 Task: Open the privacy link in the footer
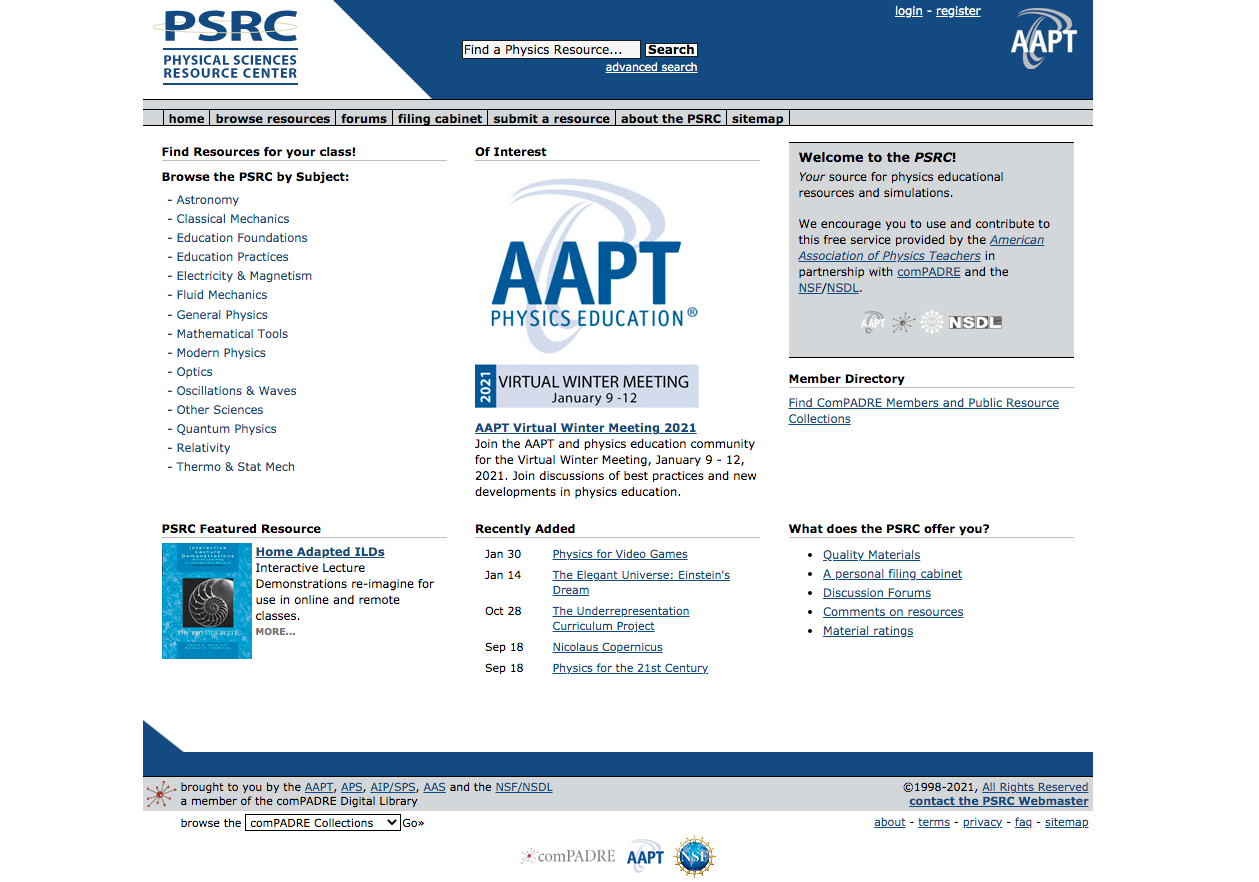tap(982, 822)
